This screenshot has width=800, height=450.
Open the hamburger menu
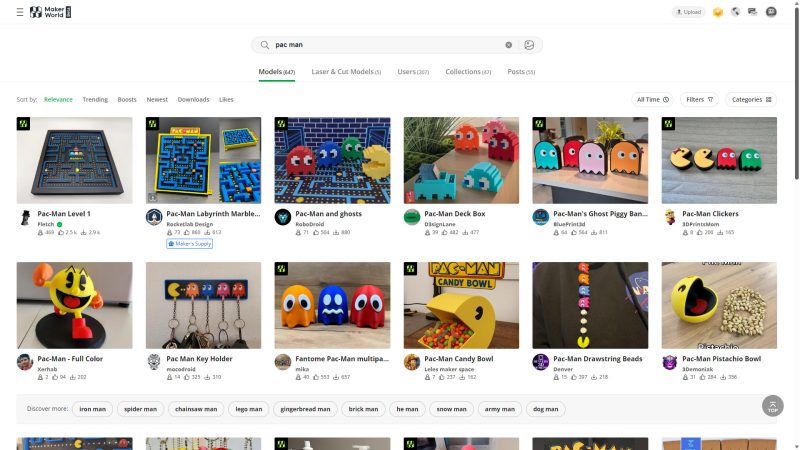click(19, 12)
